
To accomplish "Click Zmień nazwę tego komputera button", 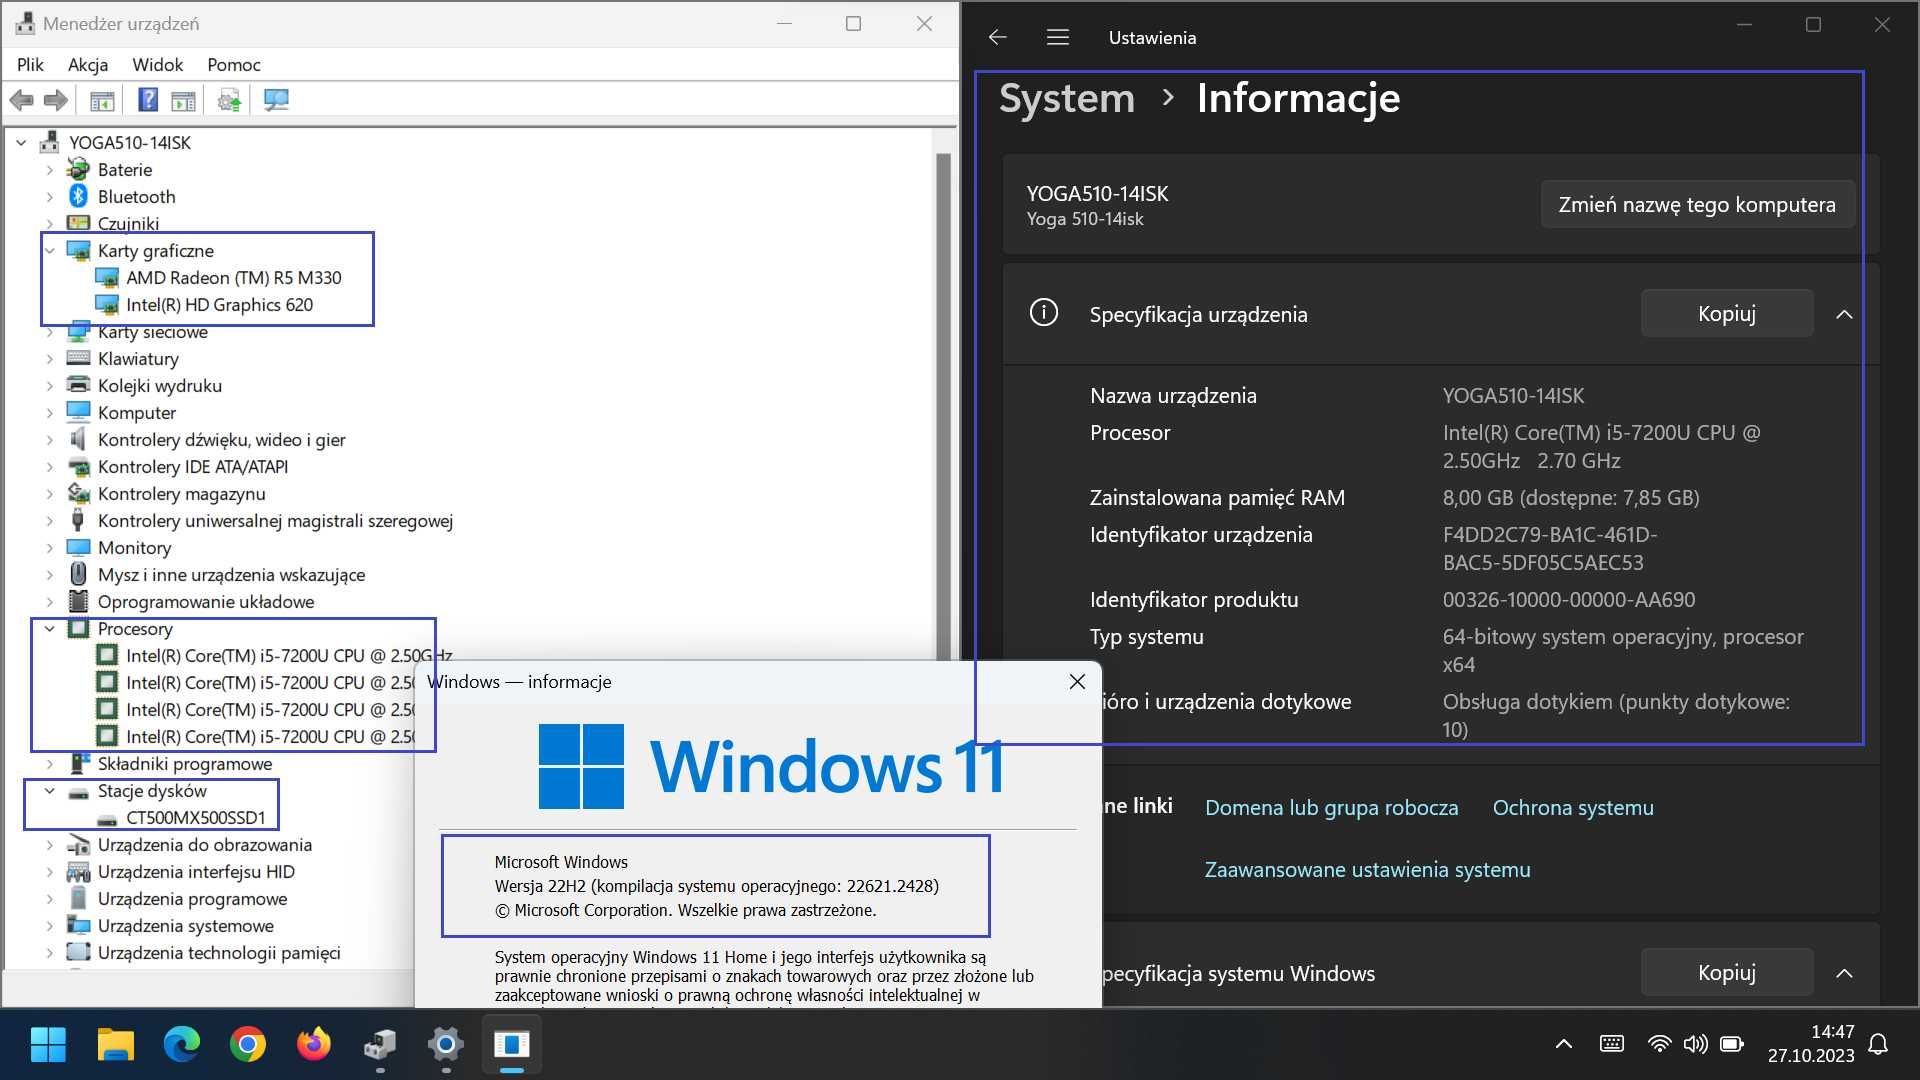I will pyautogui.click(x=1697, y=204).
